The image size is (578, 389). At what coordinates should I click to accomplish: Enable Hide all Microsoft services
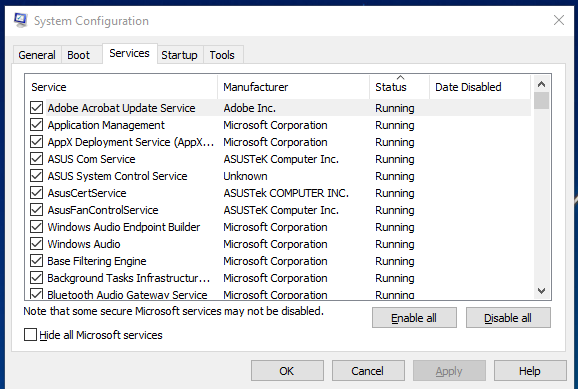click(30, 335)
